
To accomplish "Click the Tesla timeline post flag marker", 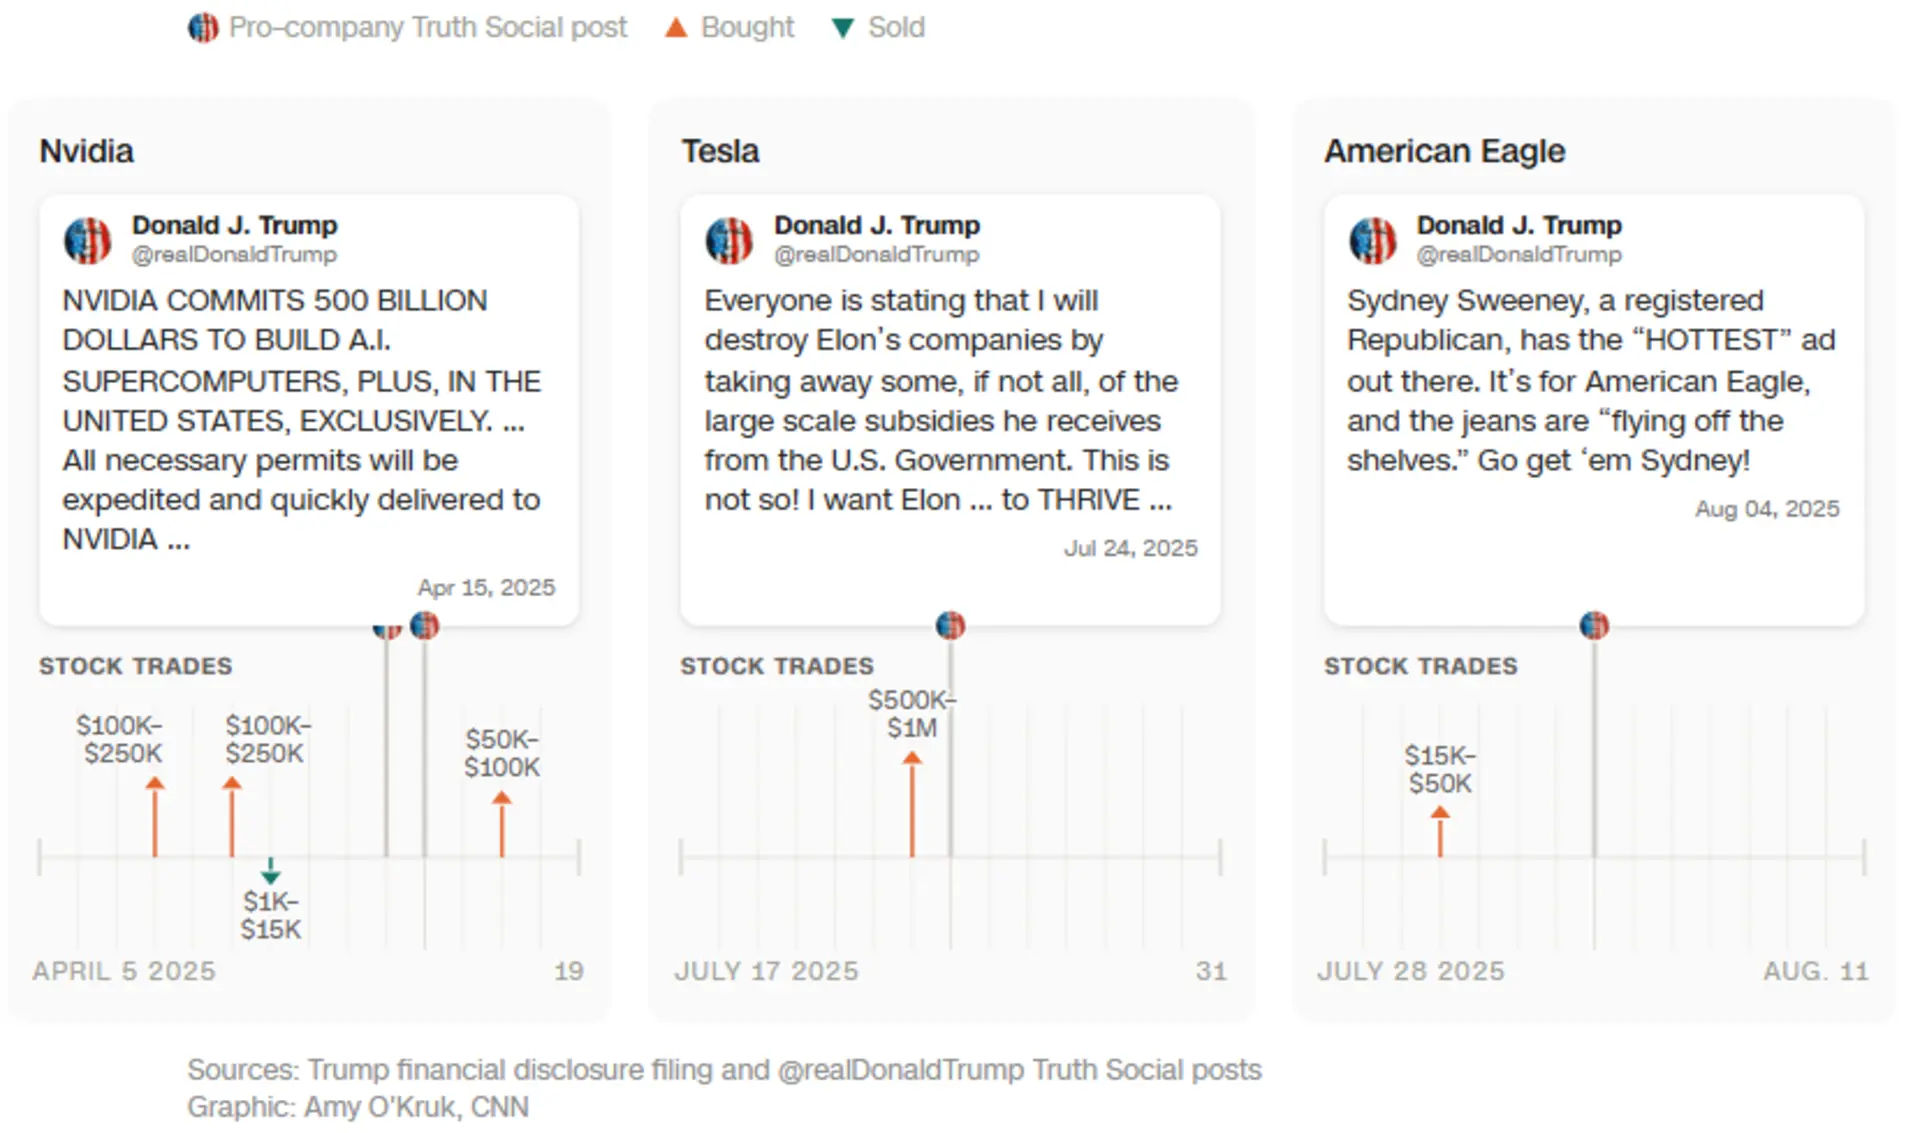I will 950,625.
